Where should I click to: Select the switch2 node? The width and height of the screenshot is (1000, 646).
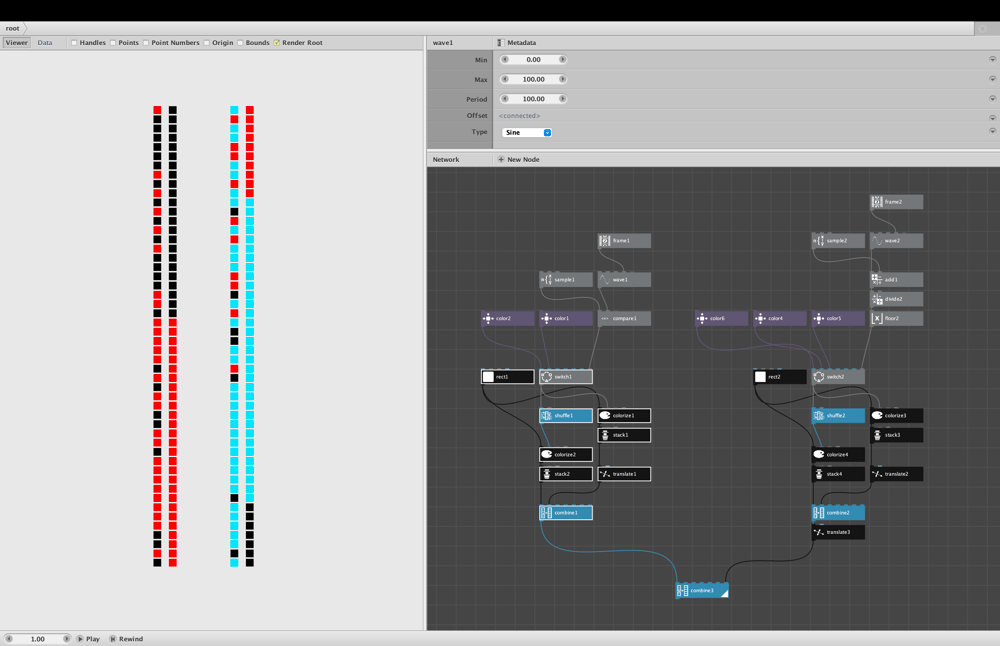click(838, 377)
